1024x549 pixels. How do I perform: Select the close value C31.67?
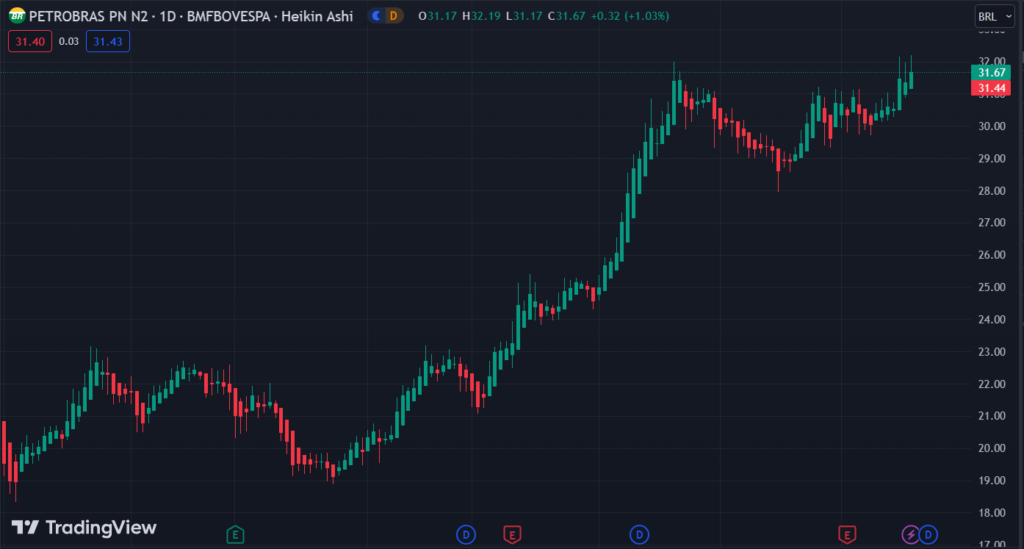point(566,16)
